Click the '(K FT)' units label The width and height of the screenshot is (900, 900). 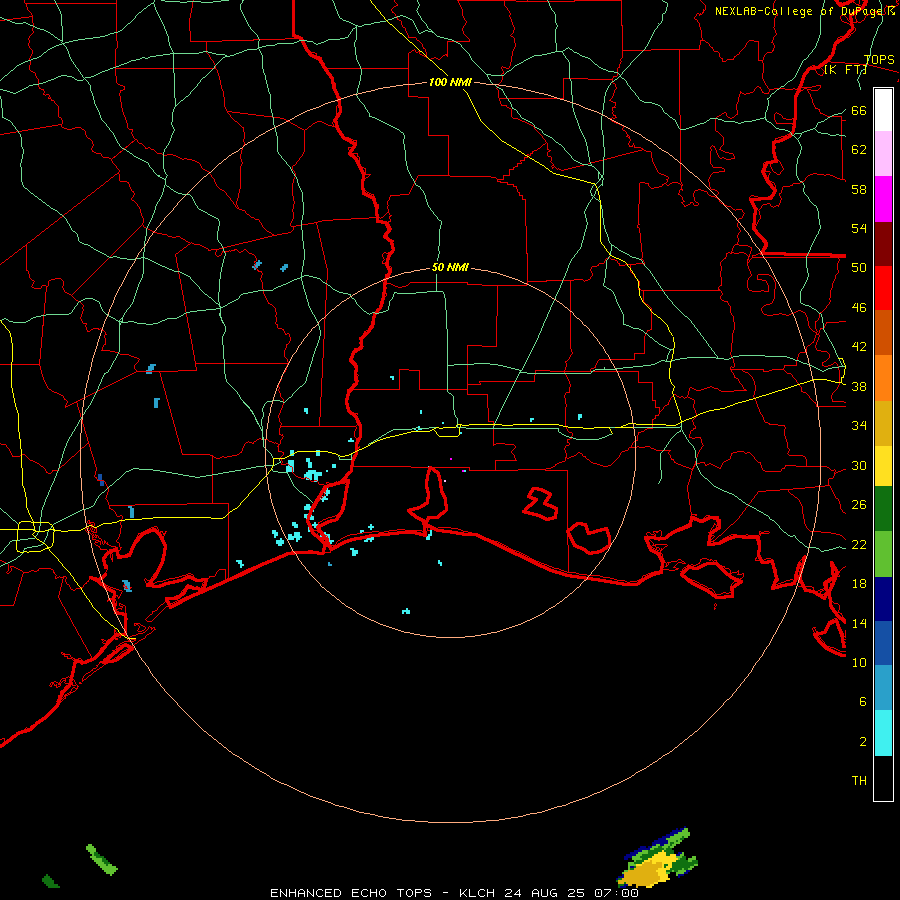coord(845,70)
